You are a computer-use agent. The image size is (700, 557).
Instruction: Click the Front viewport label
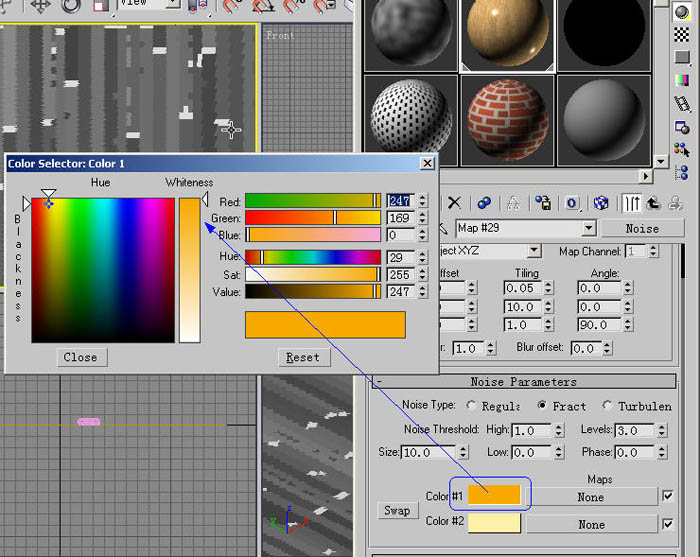[280, 35]
